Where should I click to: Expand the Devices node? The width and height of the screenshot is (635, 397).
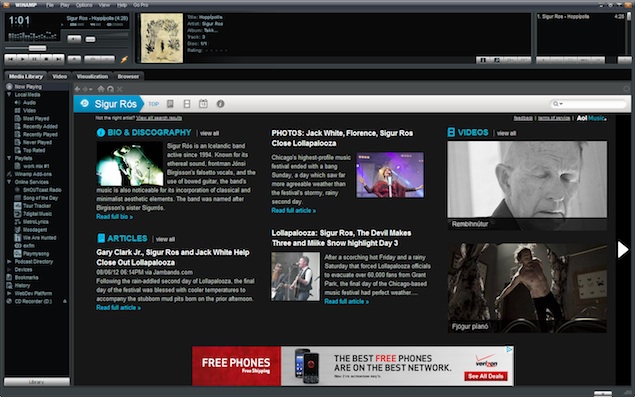tap(9, 269)
